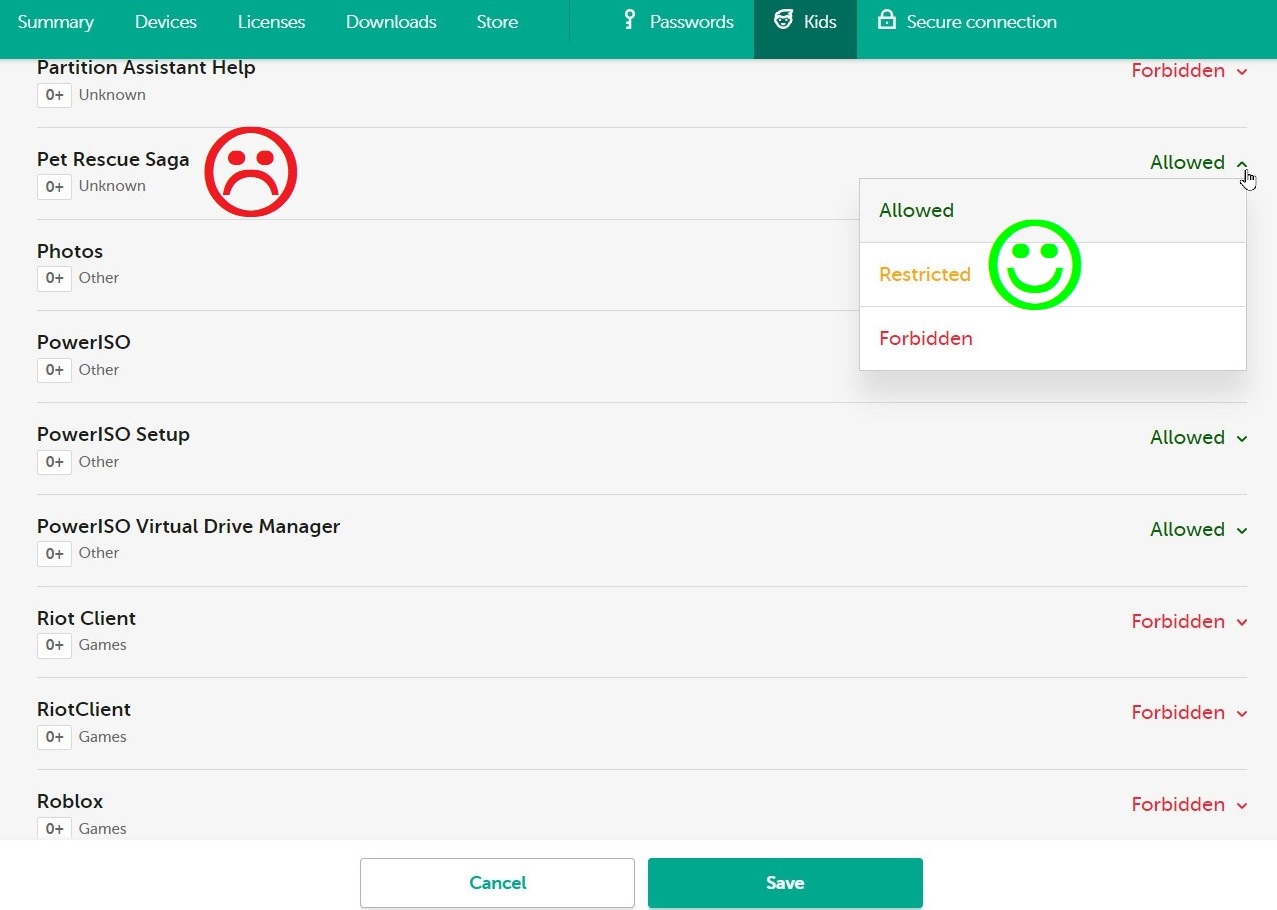Click the Passwords key icon
This screenshot has width=1277, height=910.
pos(629,20)
